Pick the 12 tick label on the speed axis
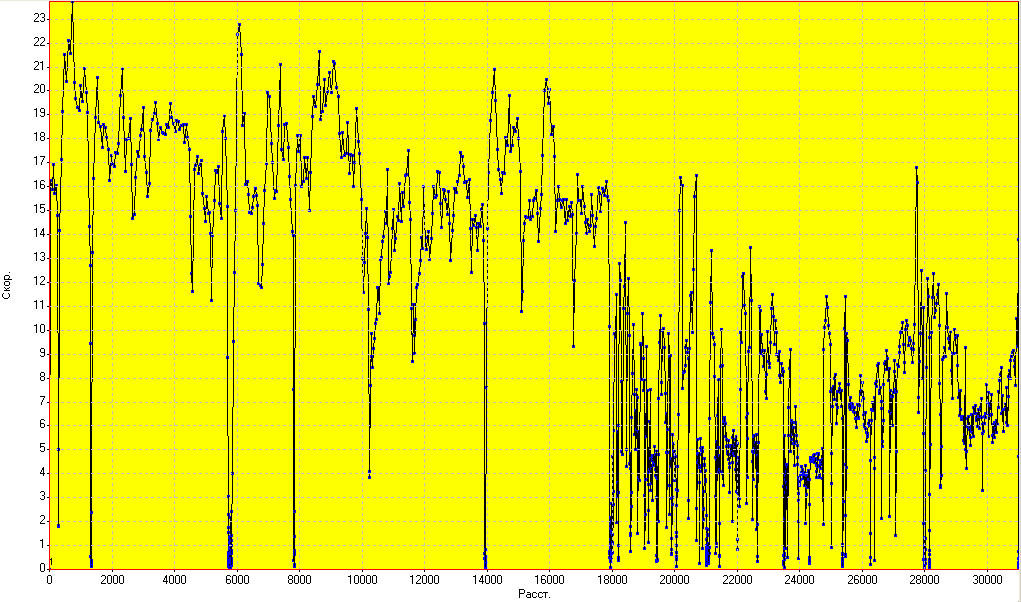 click(40, 282)
